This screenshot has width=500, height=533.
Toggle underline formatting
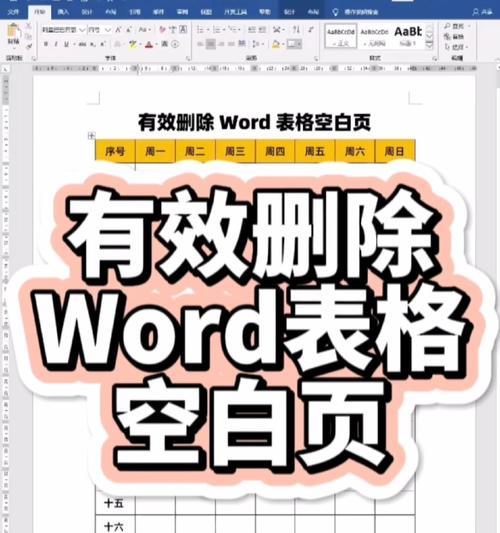tap(66, 44)
